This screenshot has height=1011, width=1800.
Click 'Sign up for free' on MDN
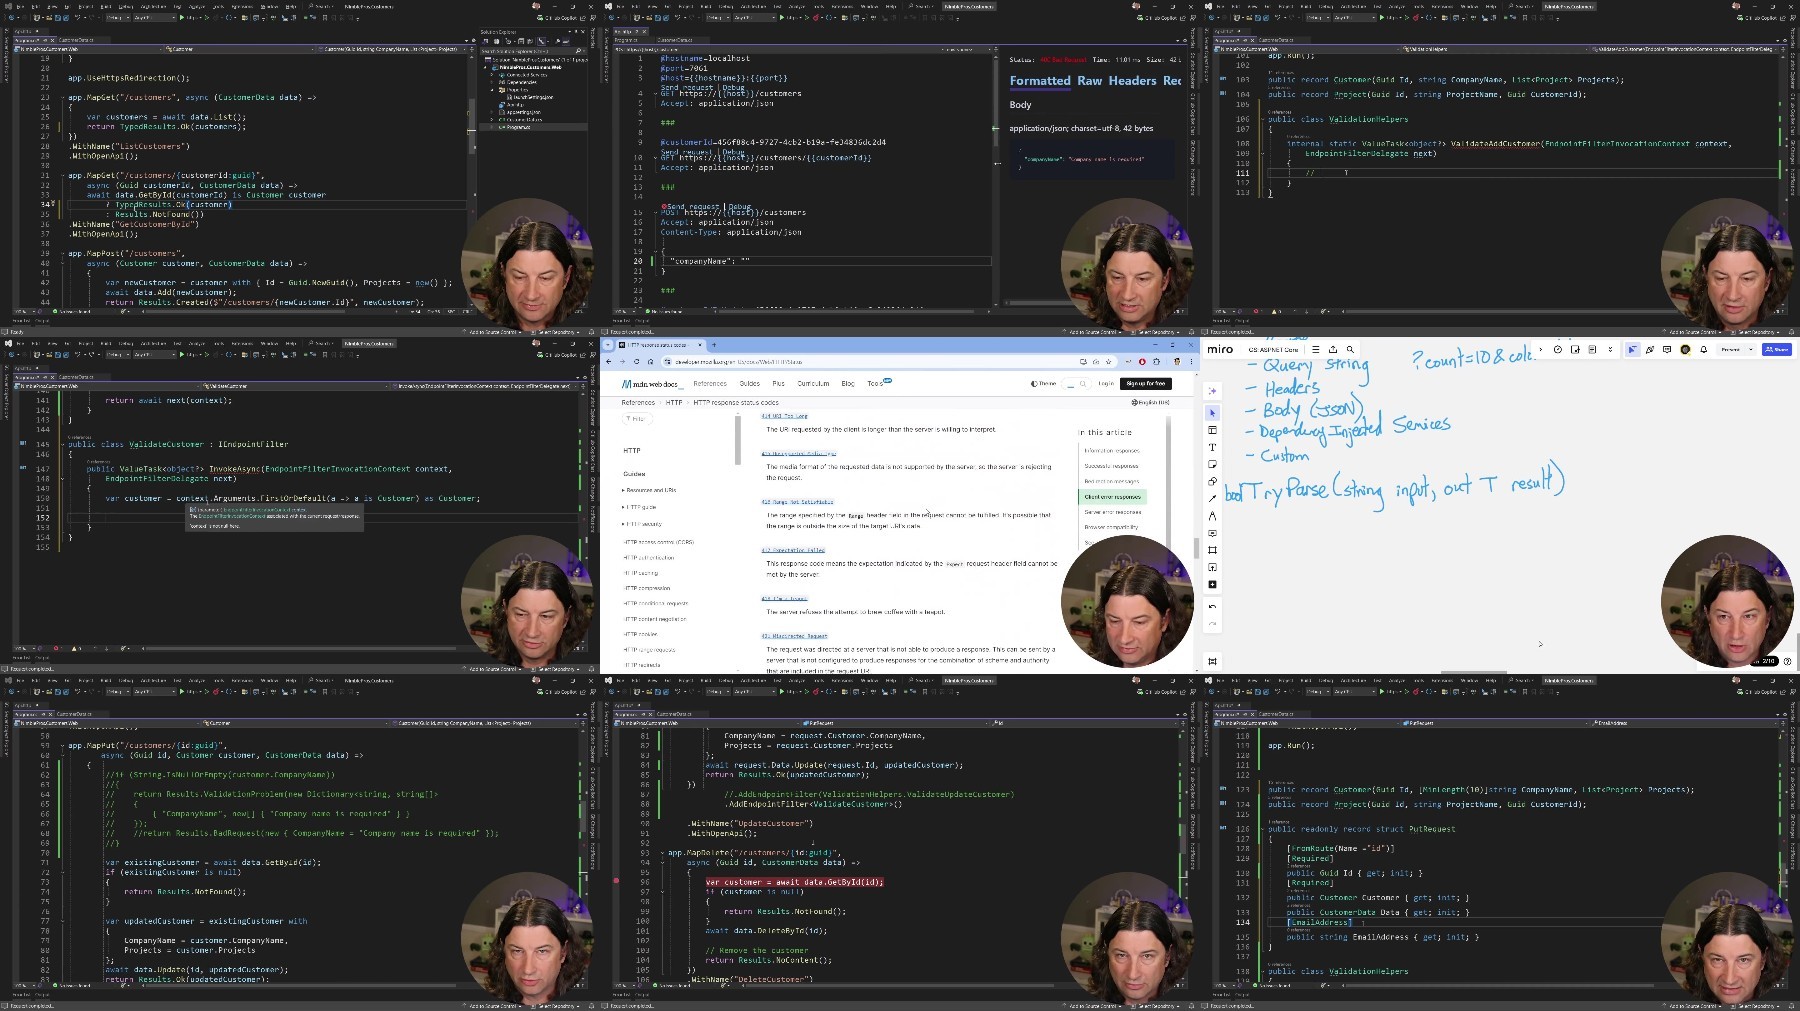(1146, 384)
